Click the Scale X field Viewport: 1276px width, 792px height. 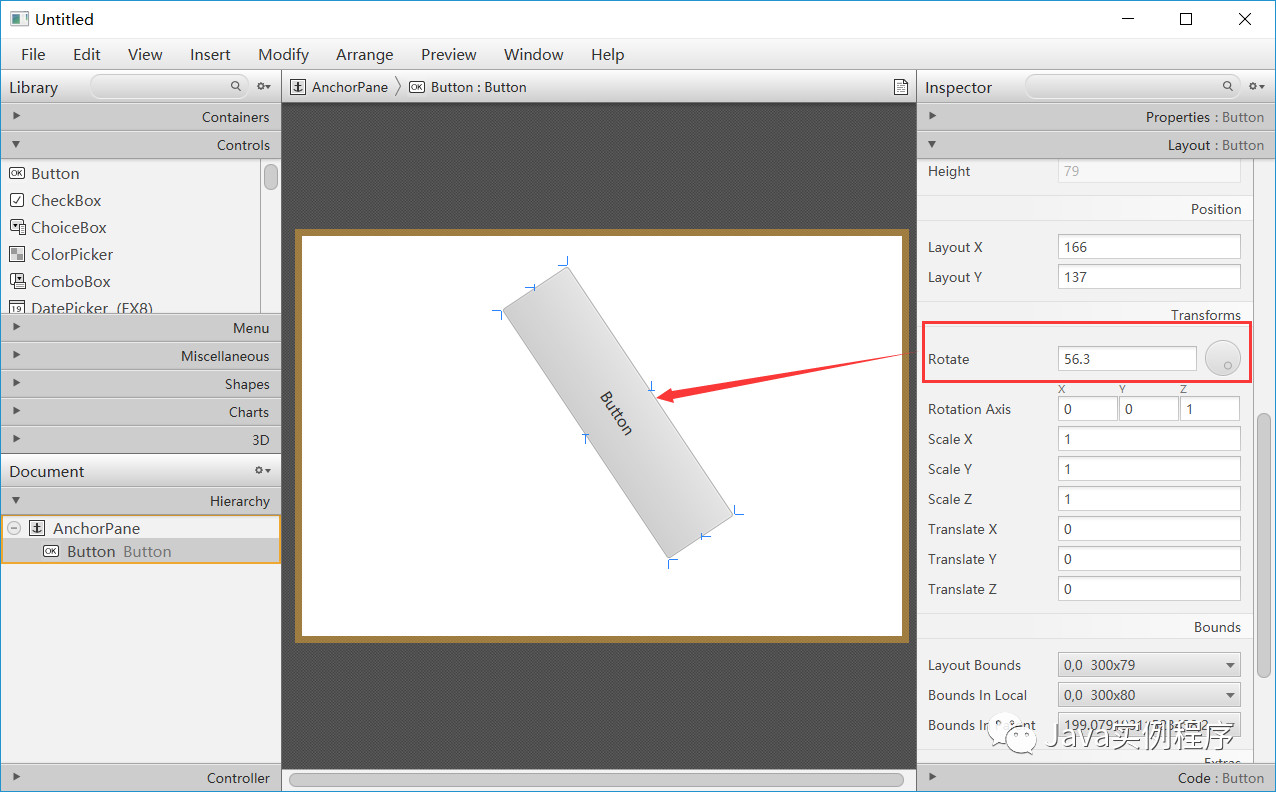click(x=1149, y=439)
